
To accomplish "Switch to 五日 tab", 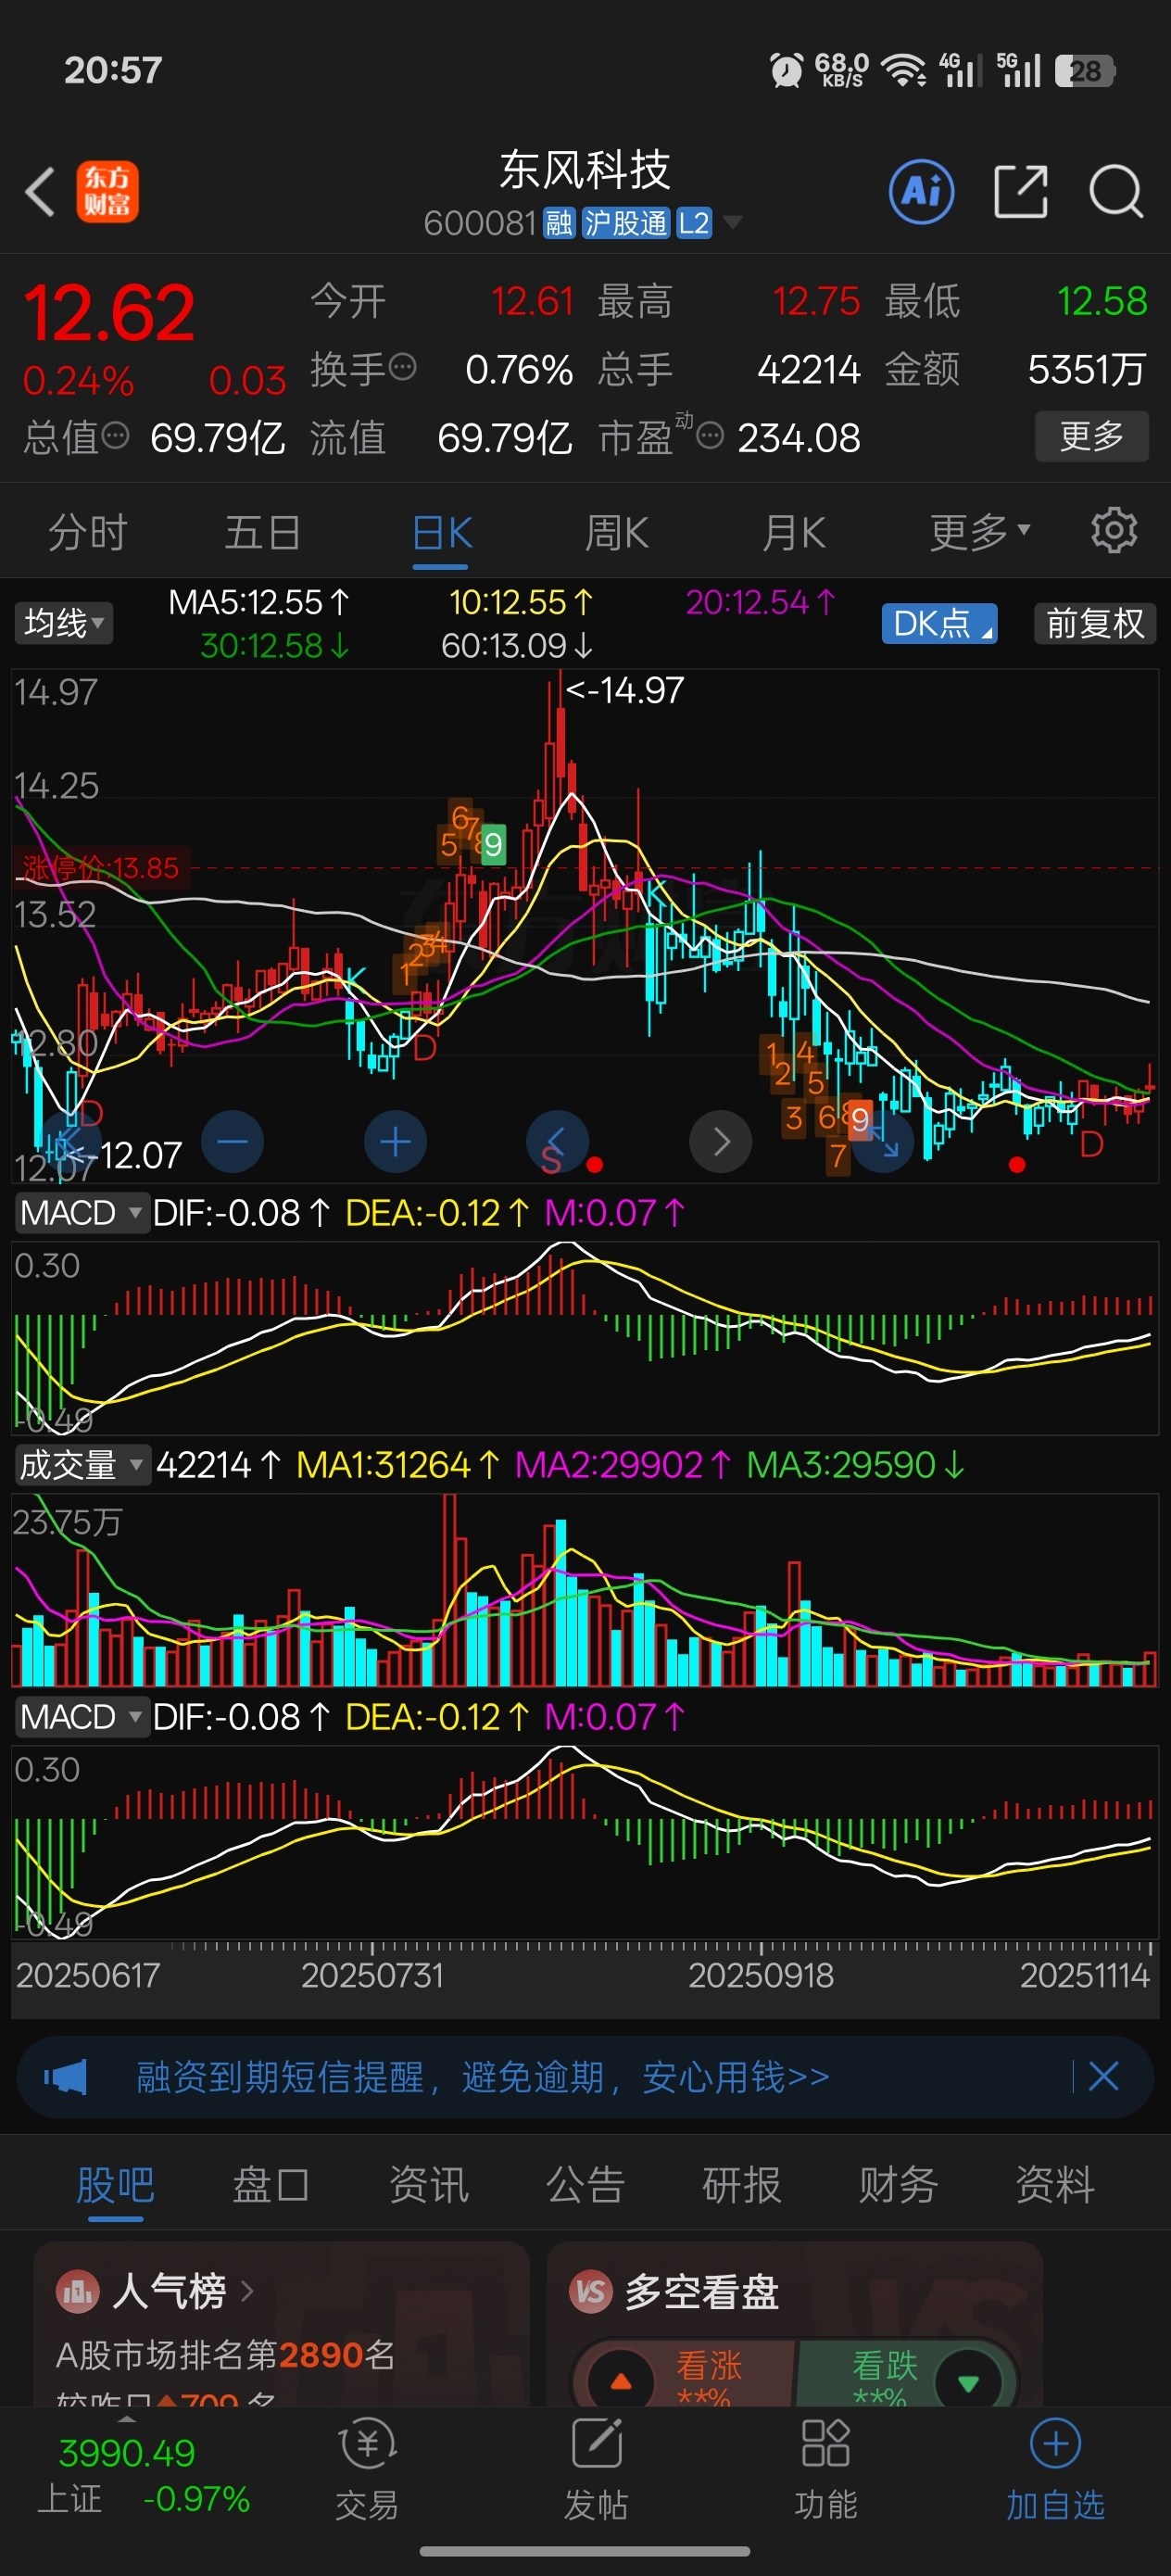I will pyautogui.click(x=263, y=531).
